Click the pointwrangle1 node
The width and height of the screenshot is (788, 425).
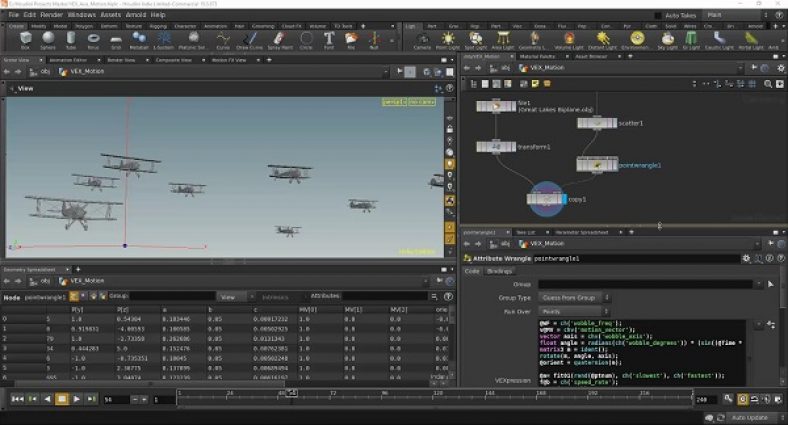596,164
